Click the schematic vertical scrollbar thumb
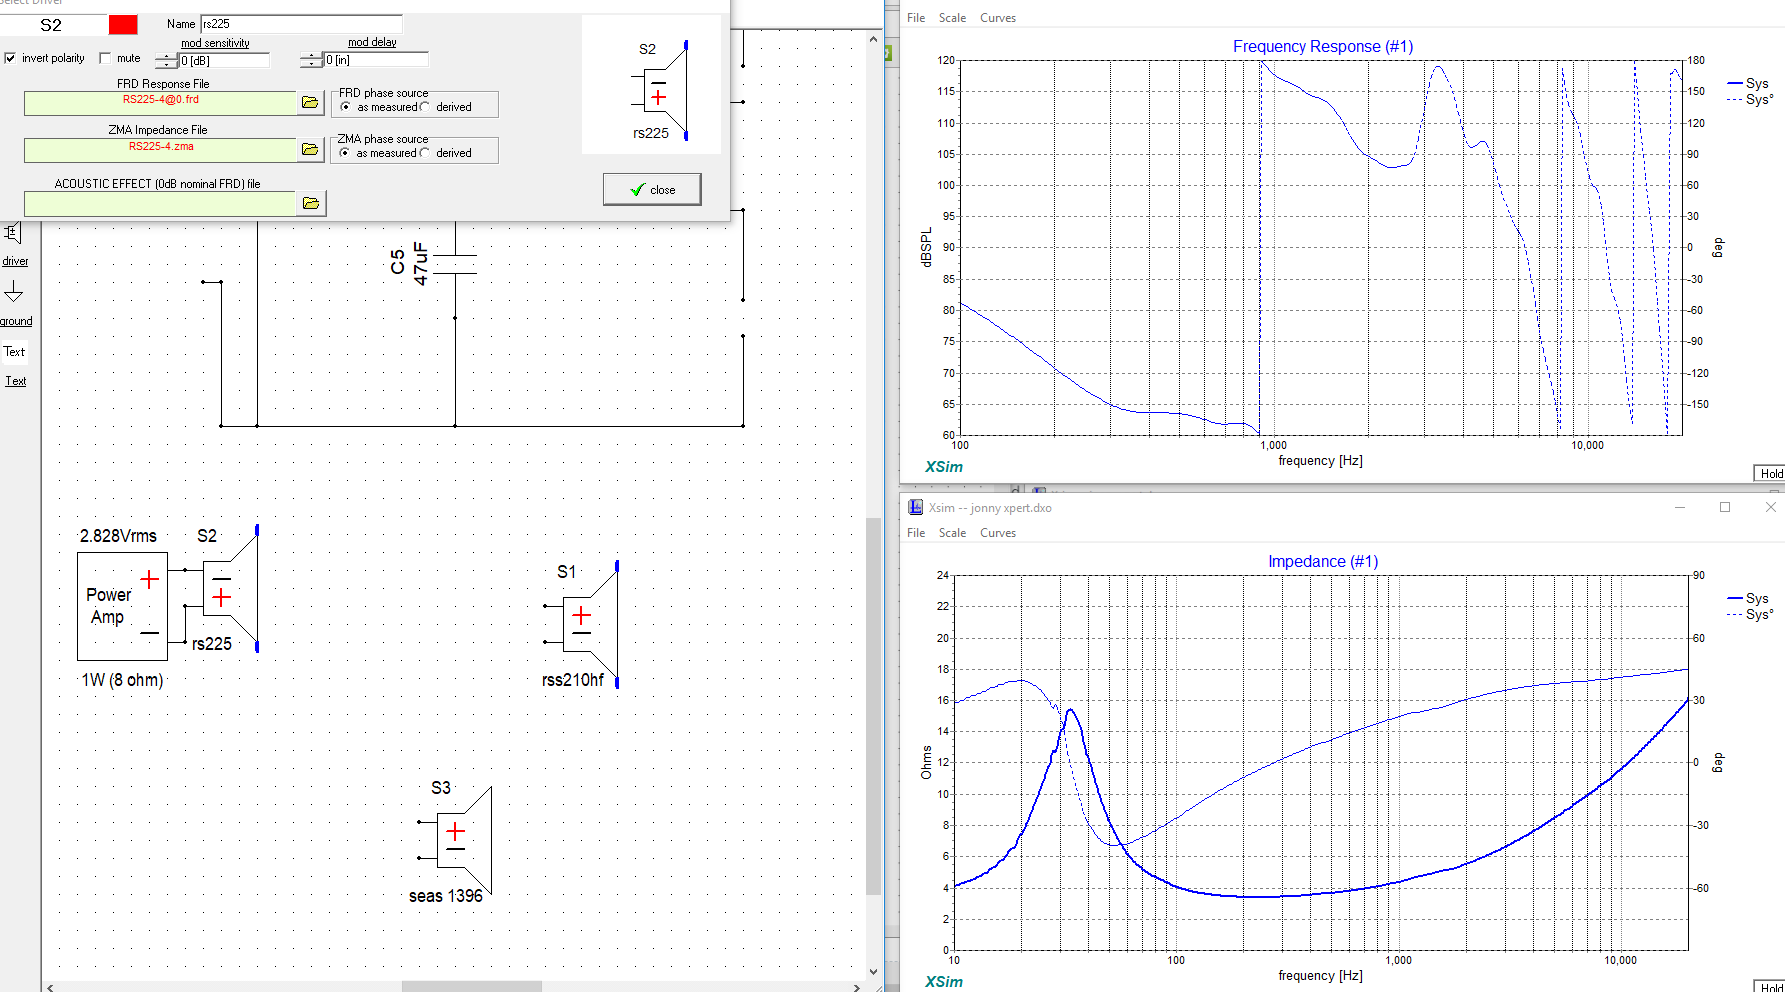This screenshot has width=1785, height=992. coord(873,705)
